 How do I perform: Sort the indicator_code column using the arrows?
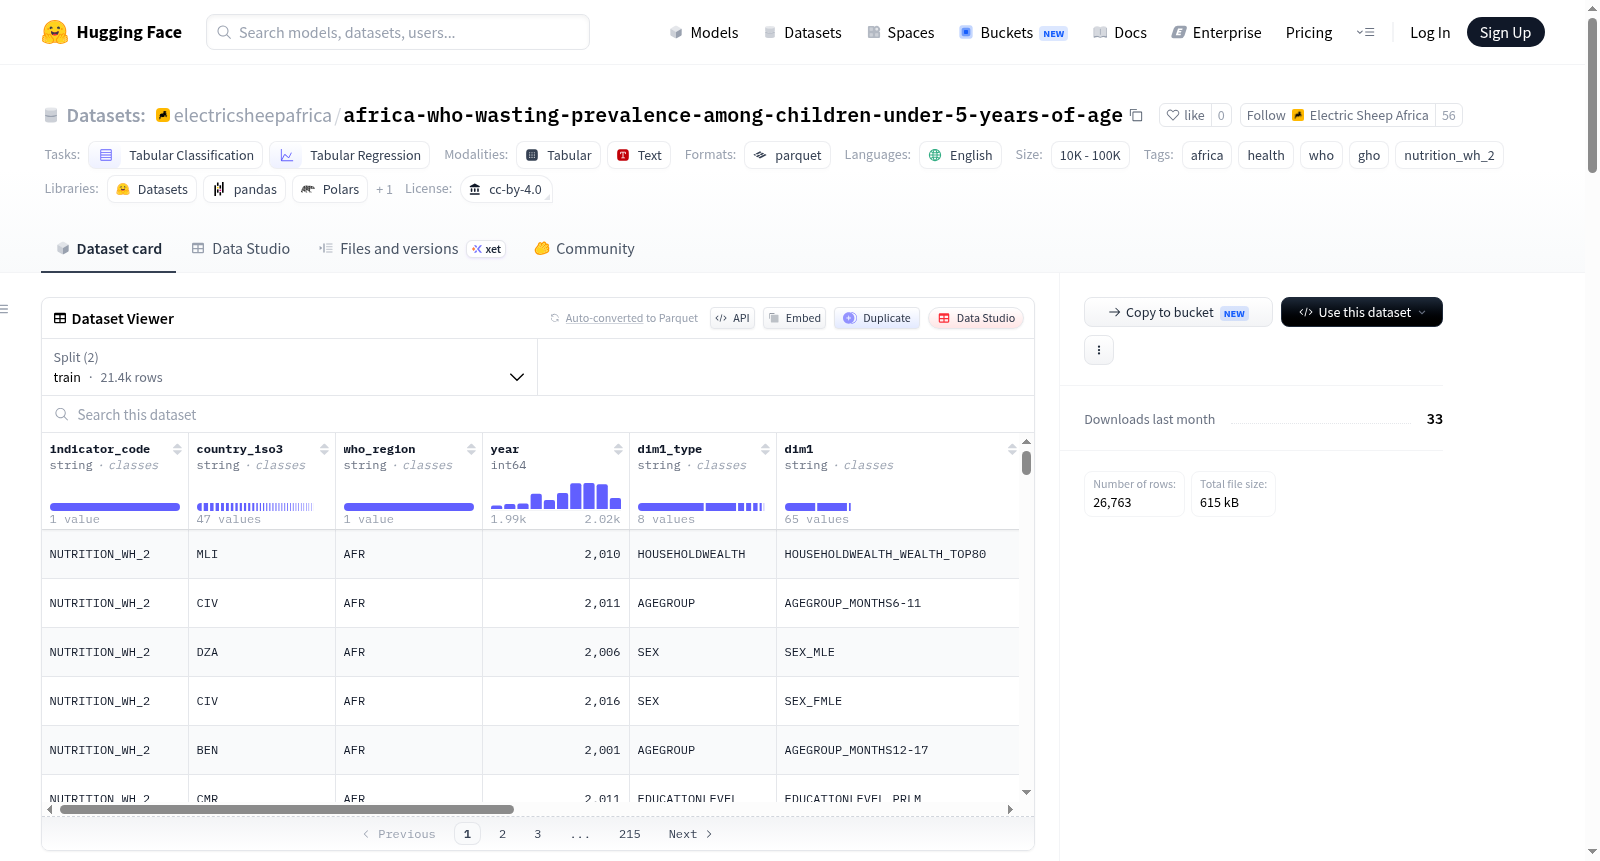click(177, 449)
